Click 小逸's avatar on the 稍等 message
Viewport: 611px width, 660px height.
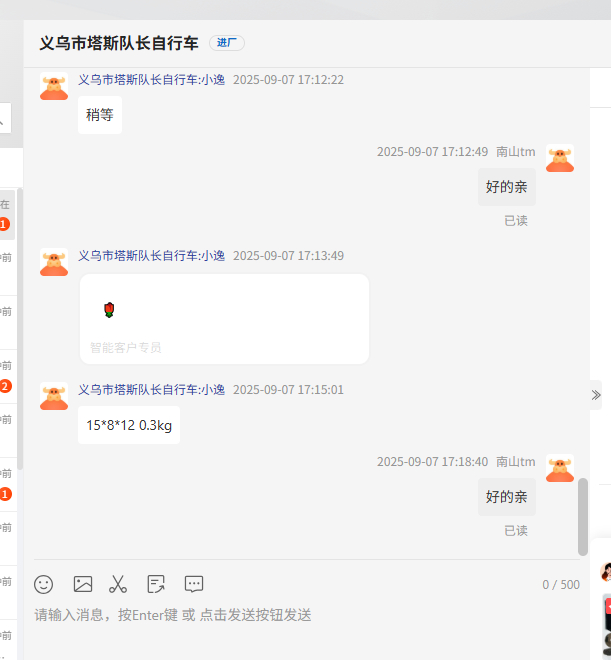pos(54,86)
